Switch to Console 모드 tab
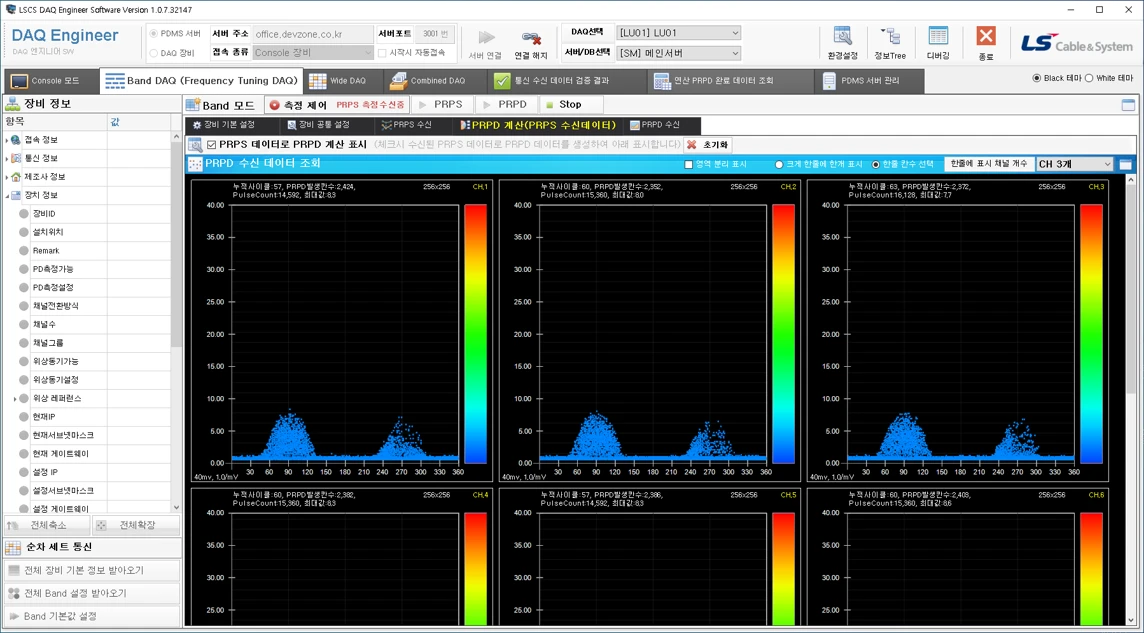The image size is (1144, 633). (x=50, y=81)
